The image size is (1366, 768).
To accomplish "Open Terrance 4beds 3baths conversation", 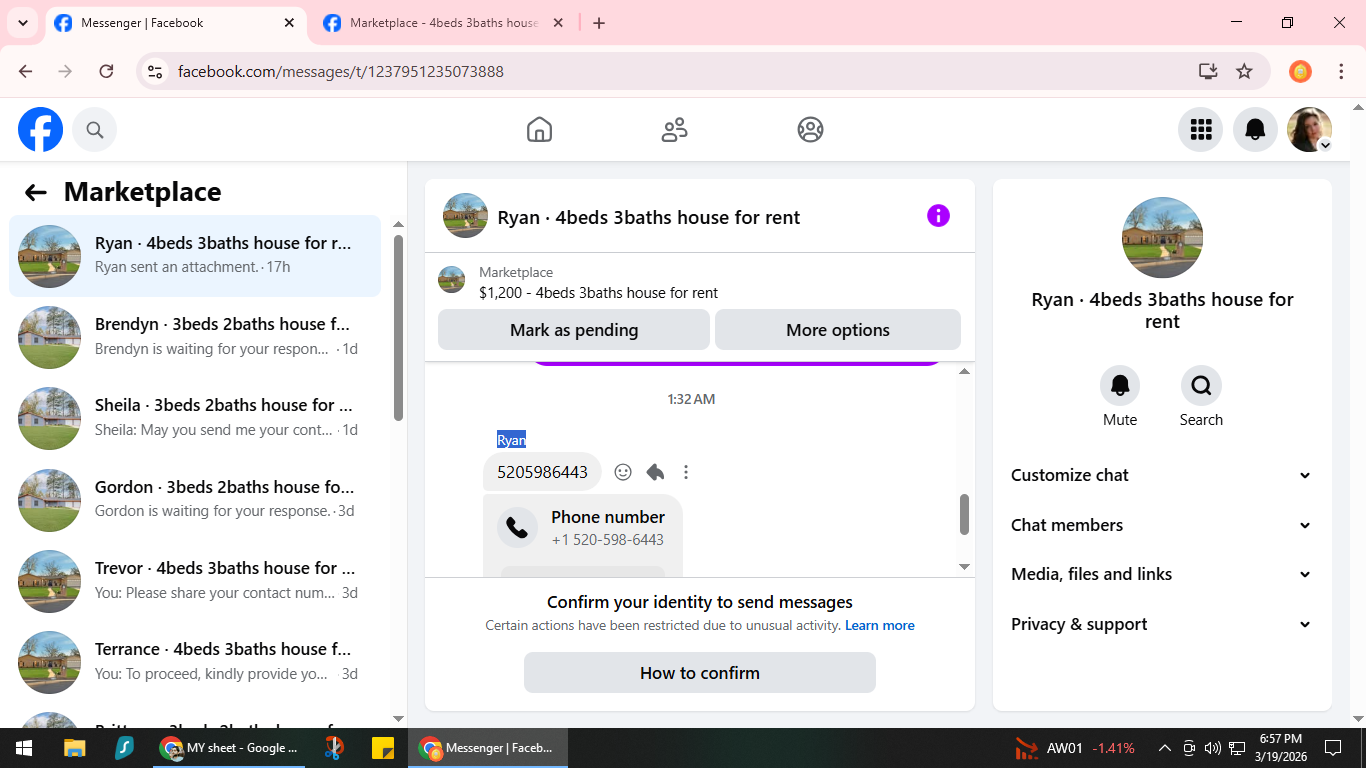I will (x=195, y=662).
